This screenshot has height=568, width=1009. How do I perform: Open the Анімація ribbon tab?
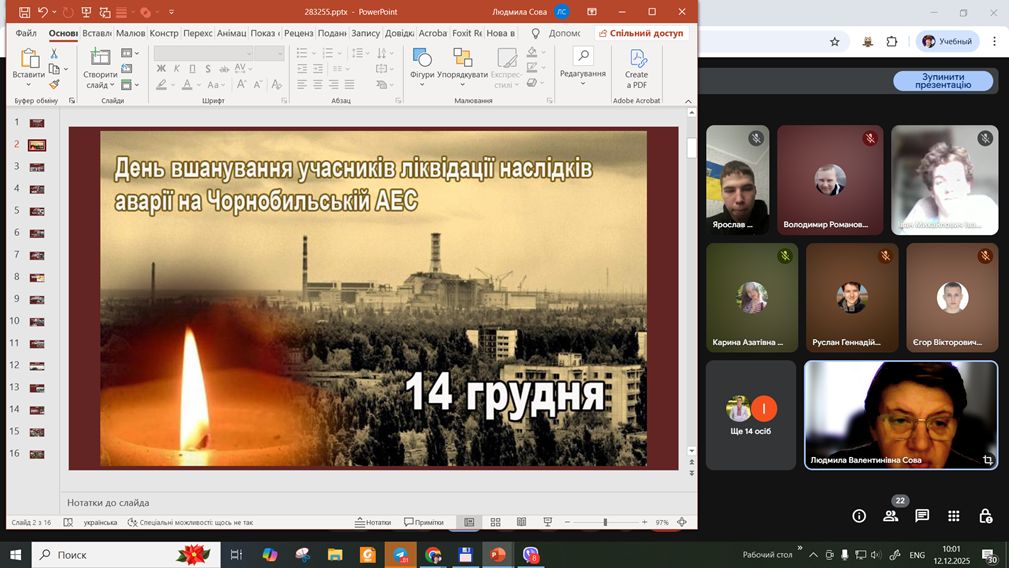[x=231, y=33]
